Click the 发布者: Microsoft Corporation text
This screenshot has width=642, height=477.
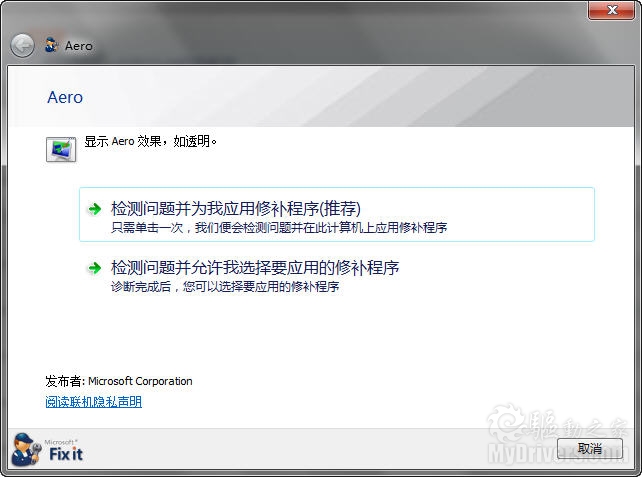pyautogui.click(x=119, y=381)
